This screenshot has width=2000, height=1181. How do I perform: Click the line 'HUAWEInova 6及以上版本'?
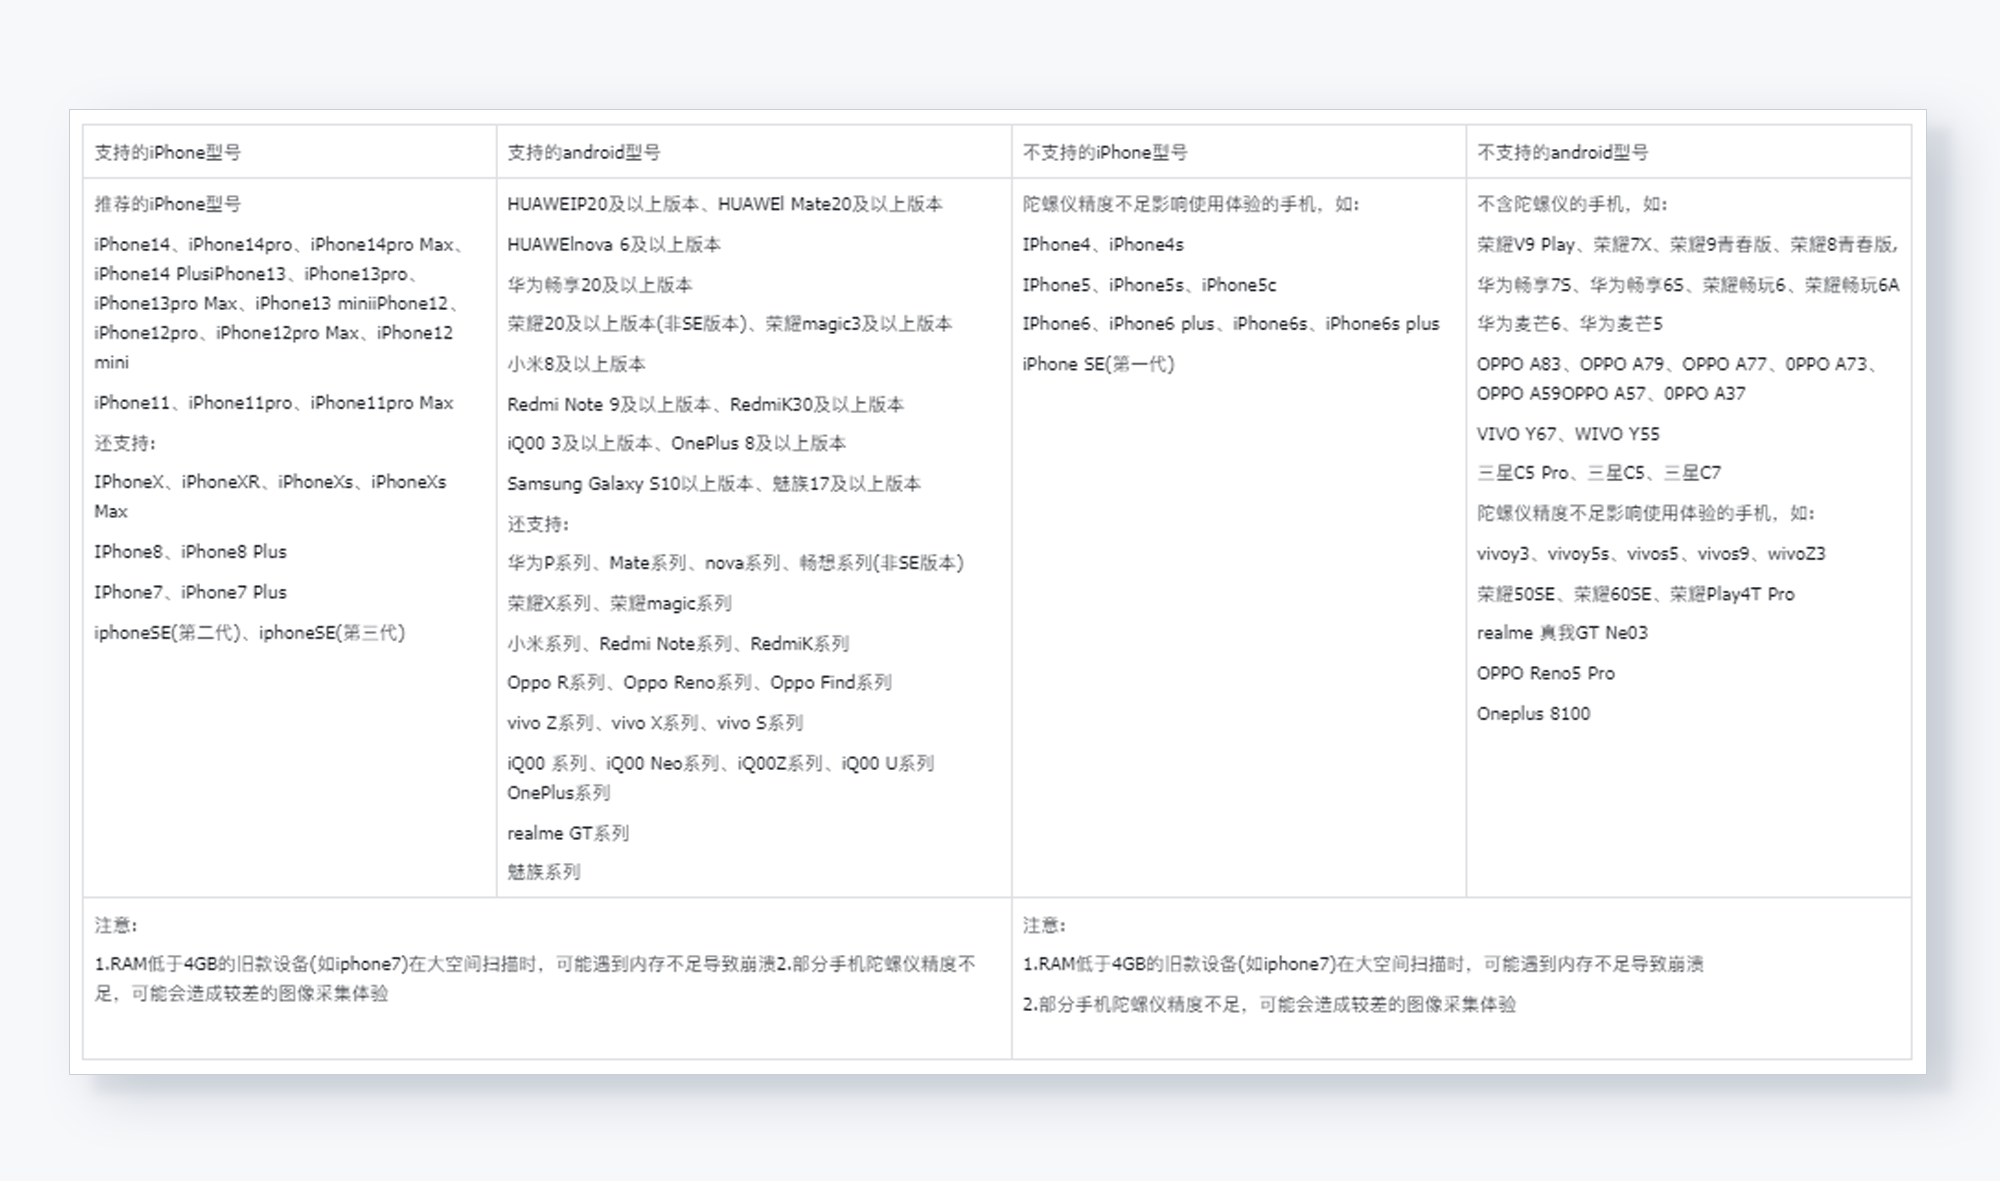click(614, 244)
